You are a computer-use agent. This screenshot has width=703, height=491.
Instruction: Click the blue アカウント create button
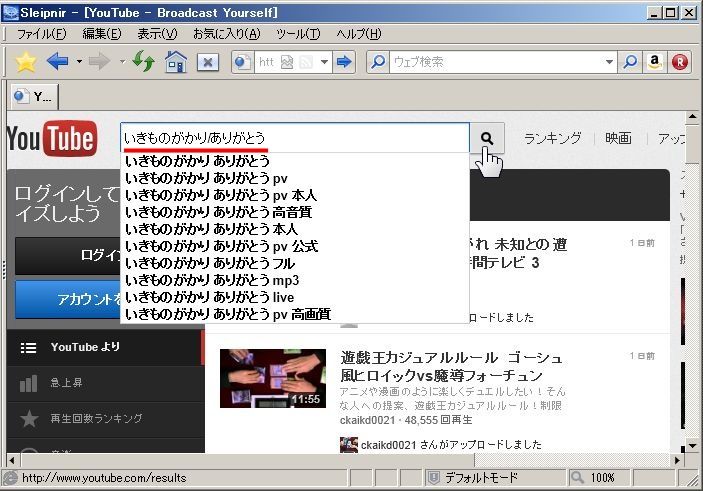pyautogui.click(x=68, y=299)
